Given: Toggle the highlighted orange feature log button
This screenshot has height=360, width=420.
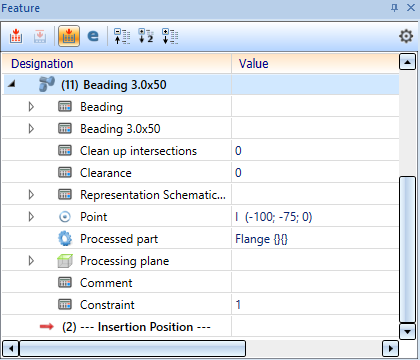Looking at the screenshot, I should click(69, 36).
